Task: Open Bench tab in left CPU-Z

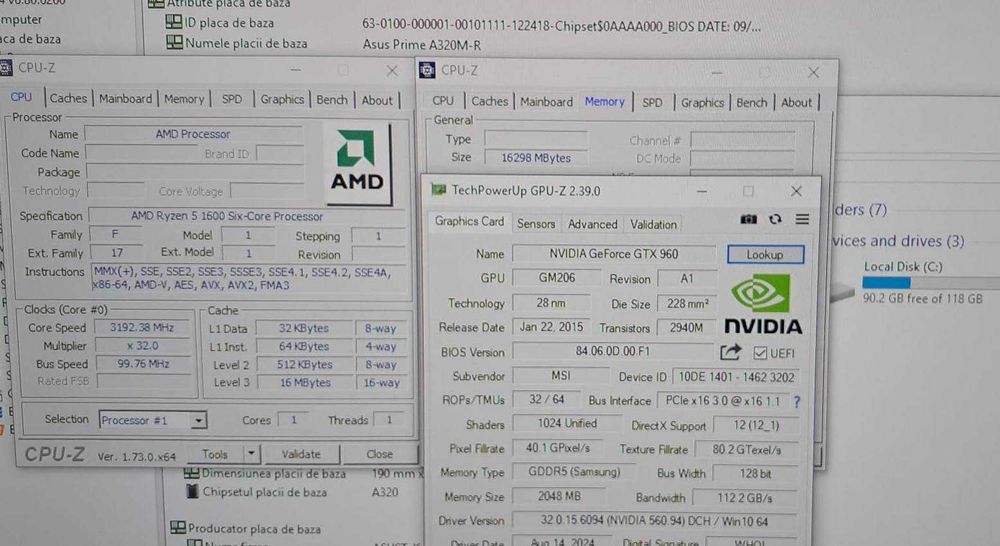Action: [x=332, y=100]
